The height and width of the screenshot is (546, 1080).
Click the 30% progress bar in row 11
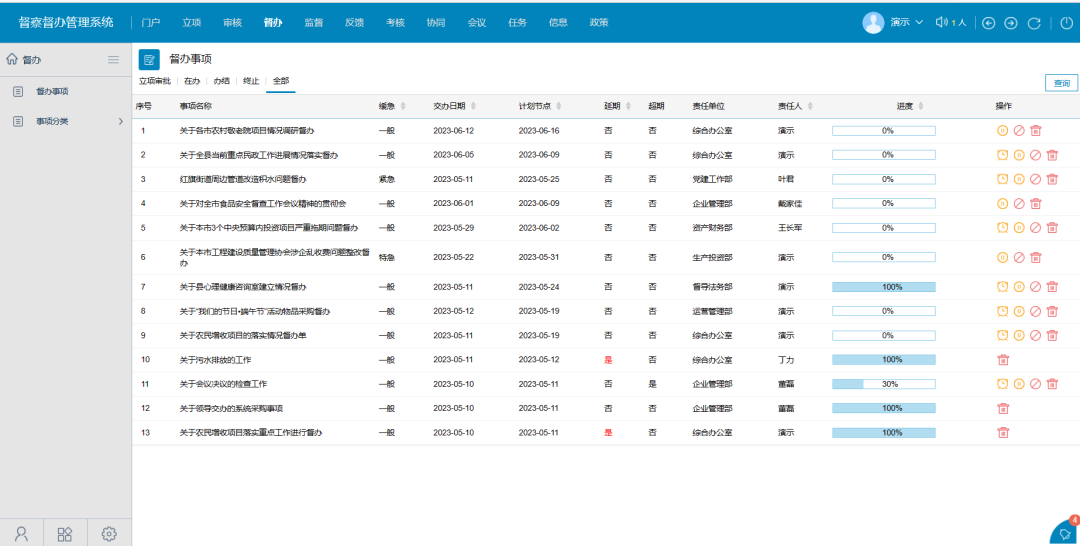(x=883, y=384)
